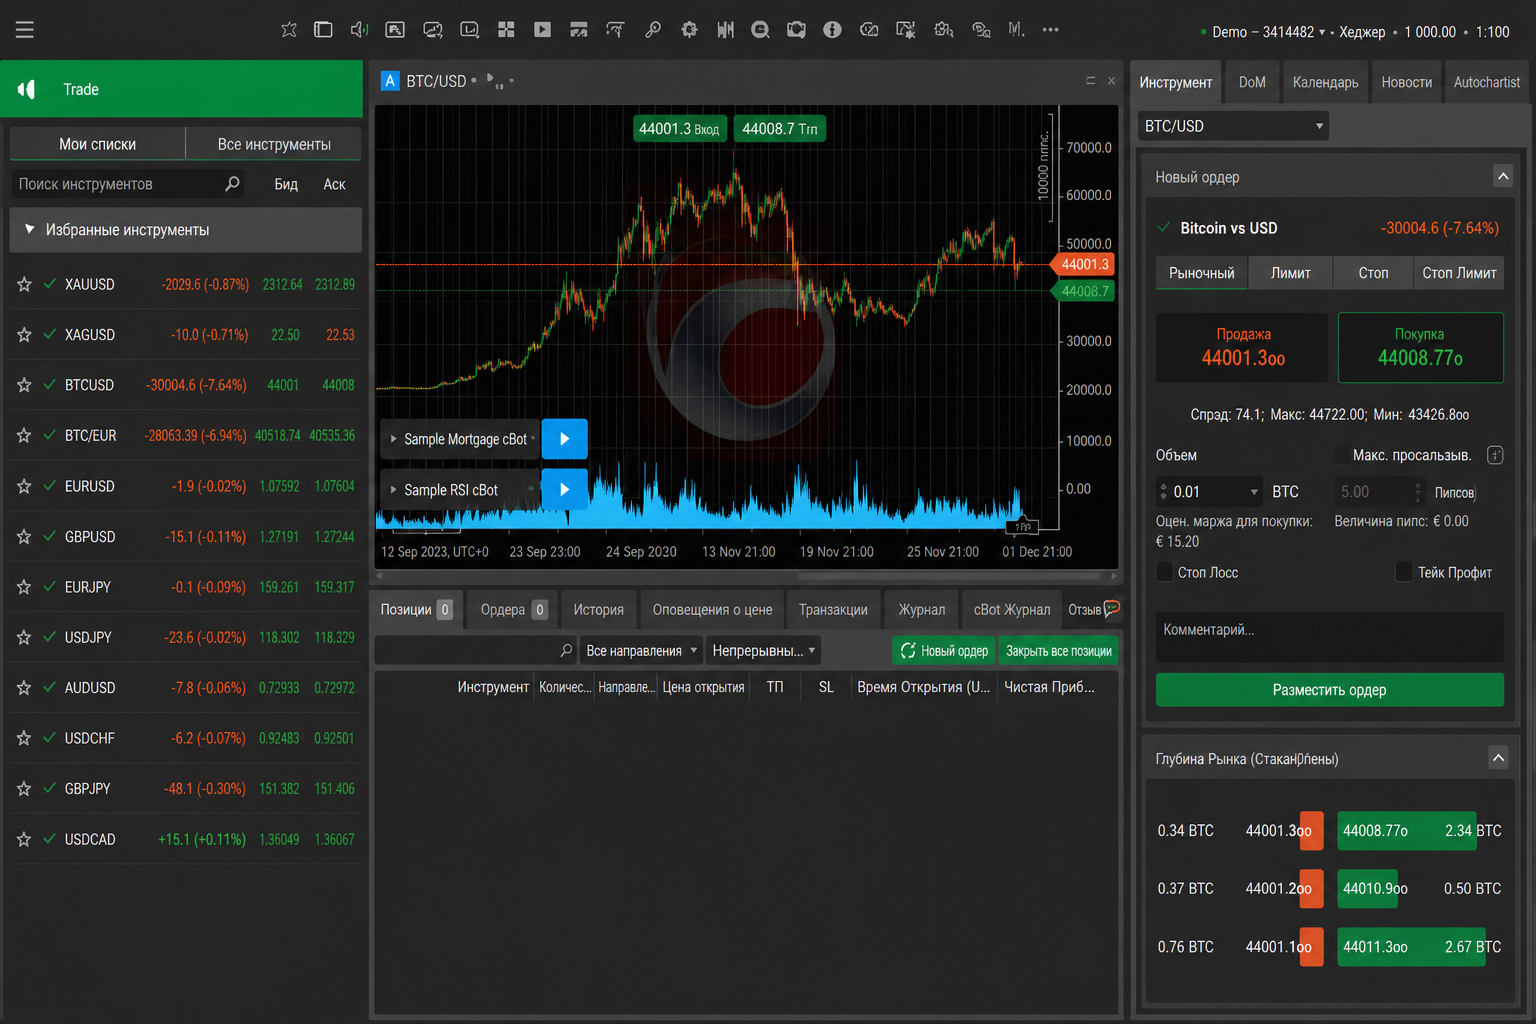Collapse the Избранные инструменты list
The height and width of the screenshot is (1024, 1536).
[30, 230]
